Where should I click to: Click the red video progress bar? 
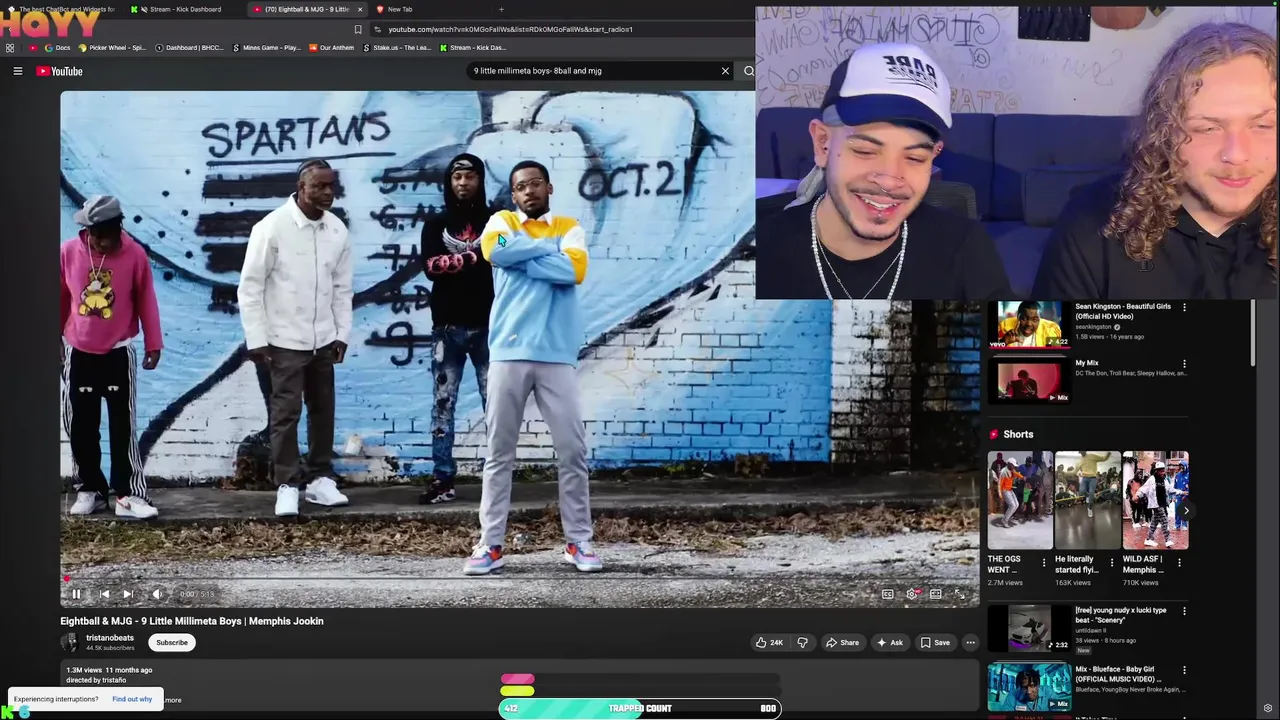tap(520, 579)
